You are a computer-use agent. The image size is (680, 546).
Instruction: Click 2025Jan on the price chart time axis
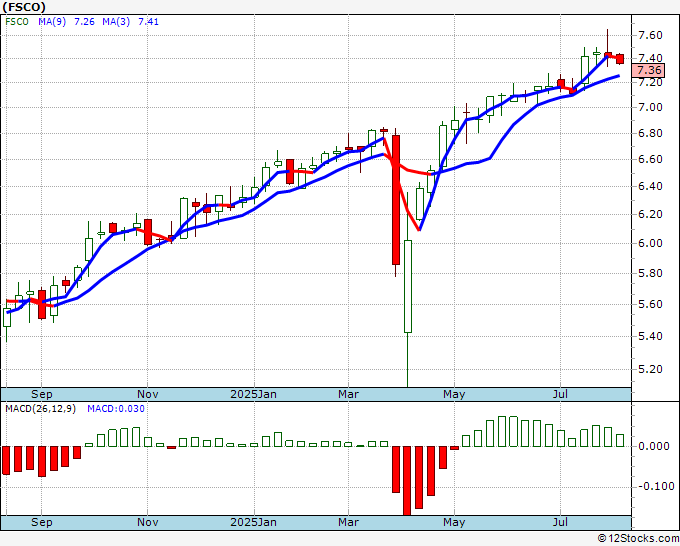pos(253,394)
